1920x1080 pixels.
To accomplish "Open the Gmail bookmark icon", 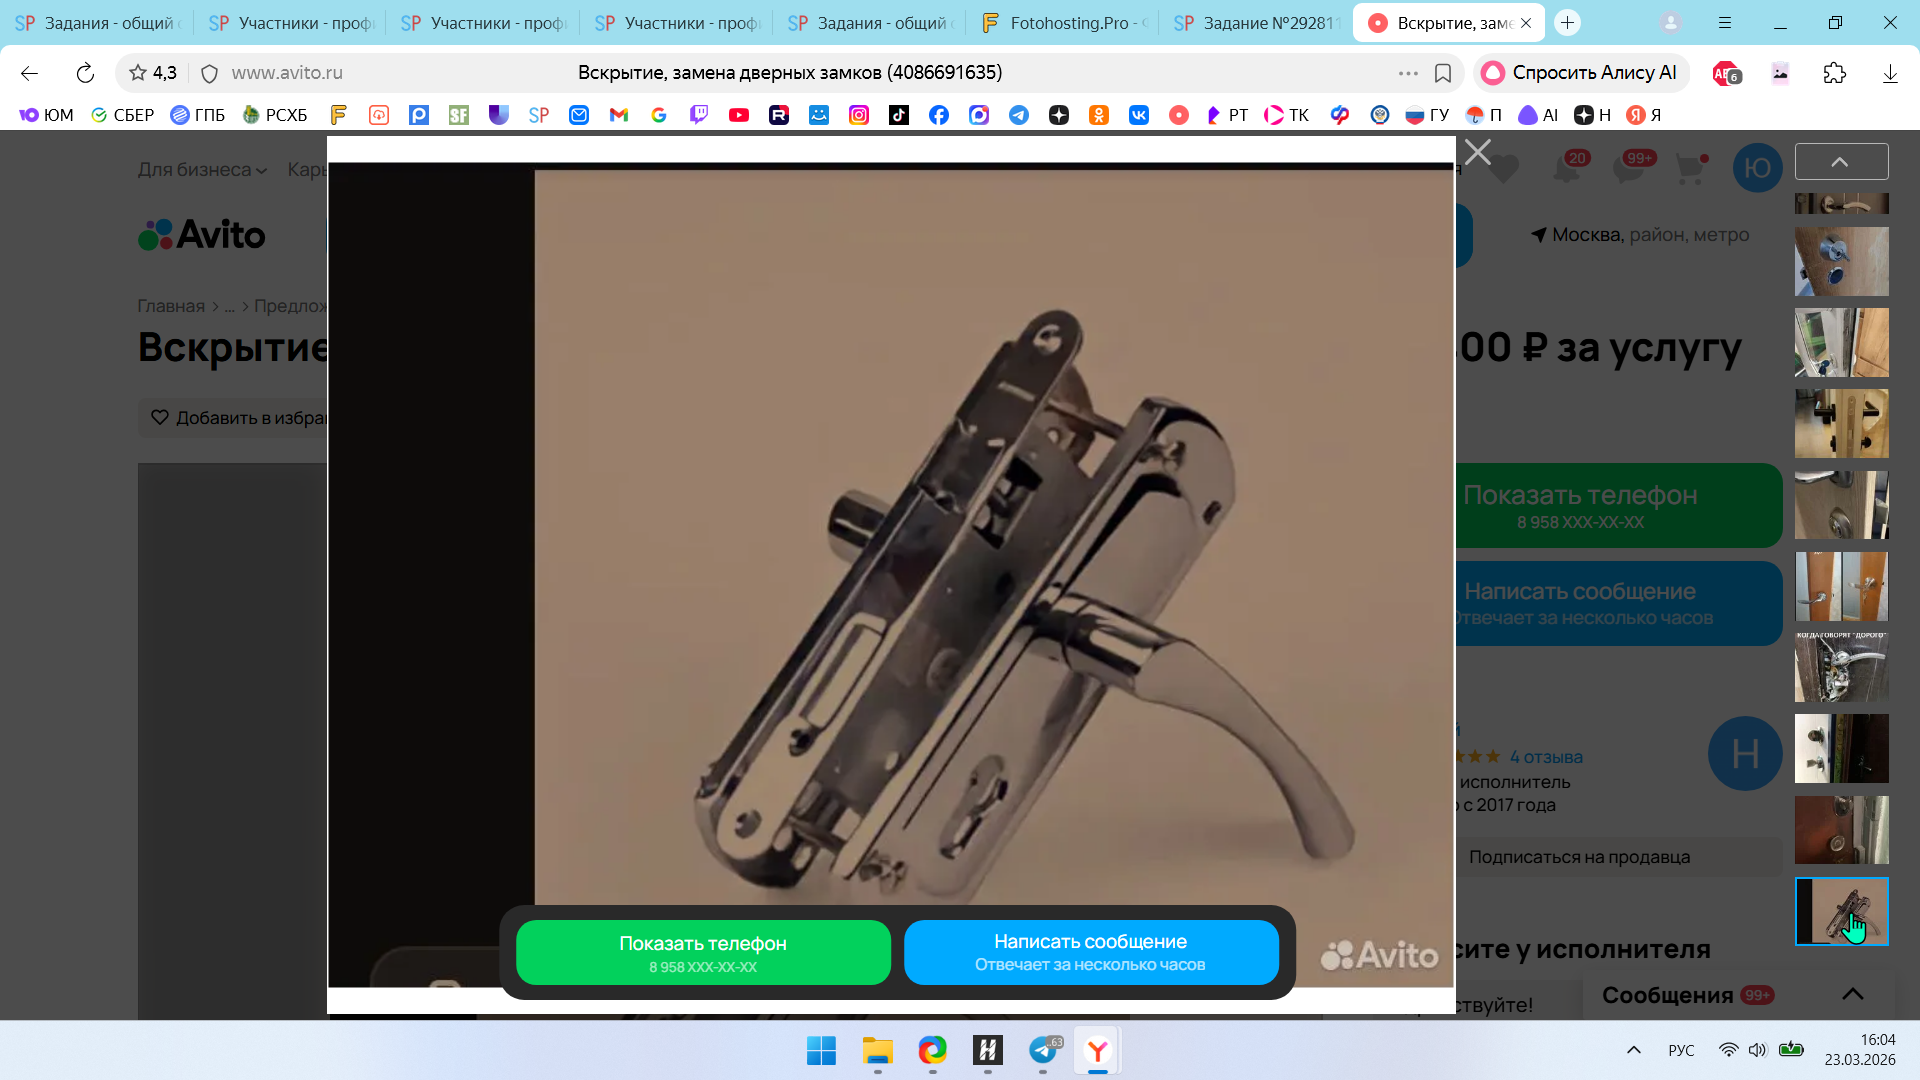I will click(x=619, y=115).
